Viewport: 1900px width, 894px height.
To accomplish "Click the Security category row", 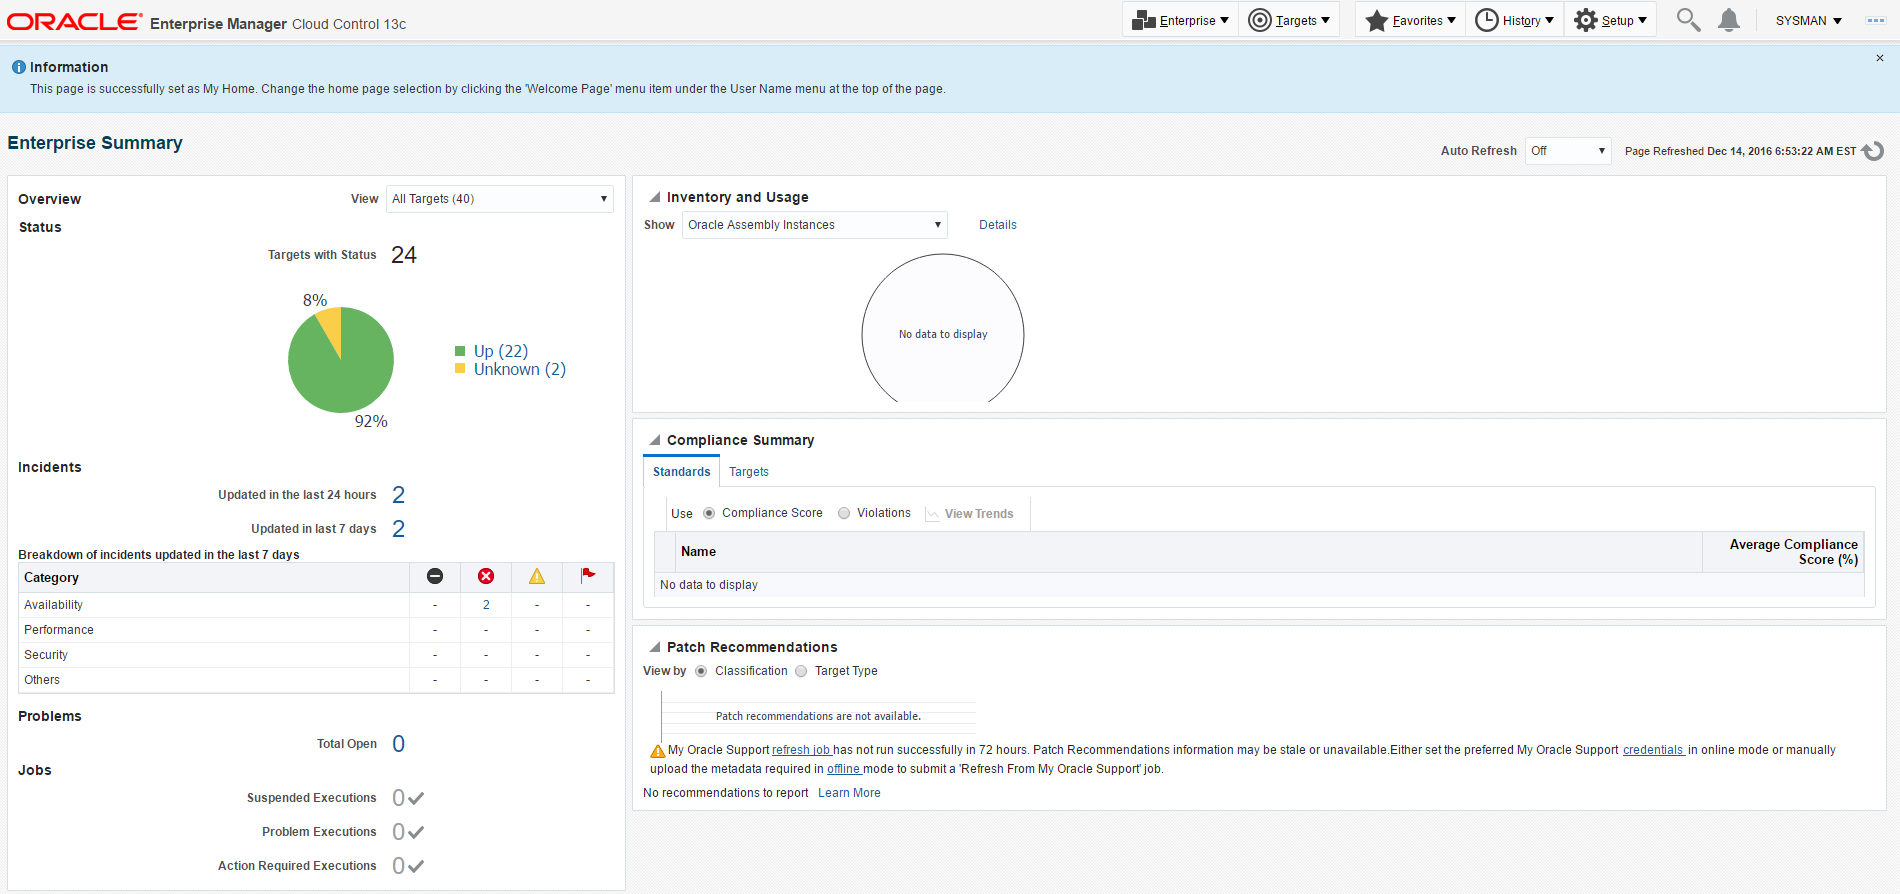I will pyautogui.click(x=317, y=655).
